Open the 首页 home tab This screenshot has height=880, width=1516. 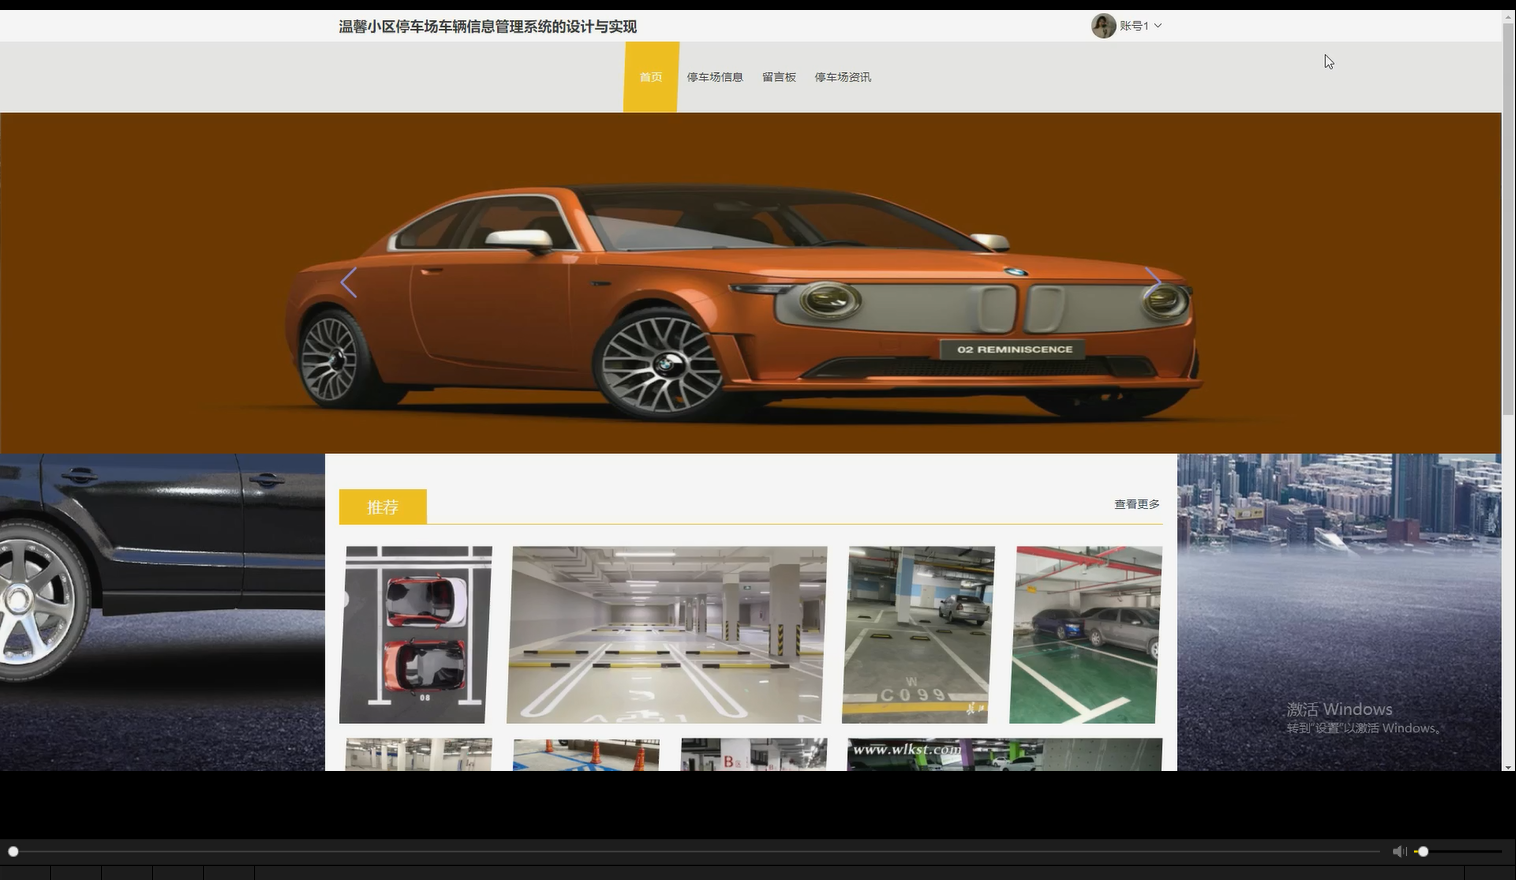(x=651, y=77)
